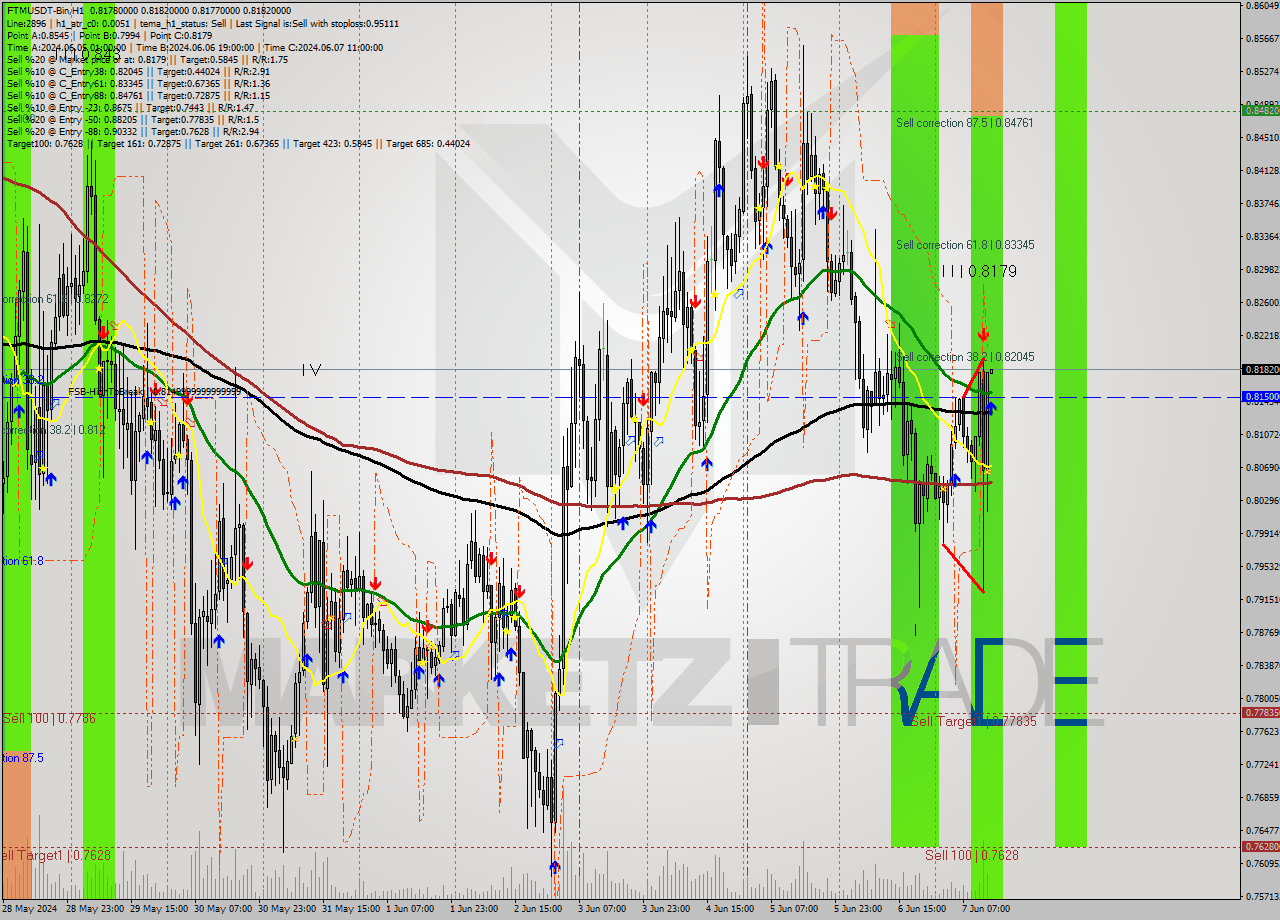The image size is (1280, 920).
Task: Click the red 0.76280 price tag
Action: [1260, 846]
